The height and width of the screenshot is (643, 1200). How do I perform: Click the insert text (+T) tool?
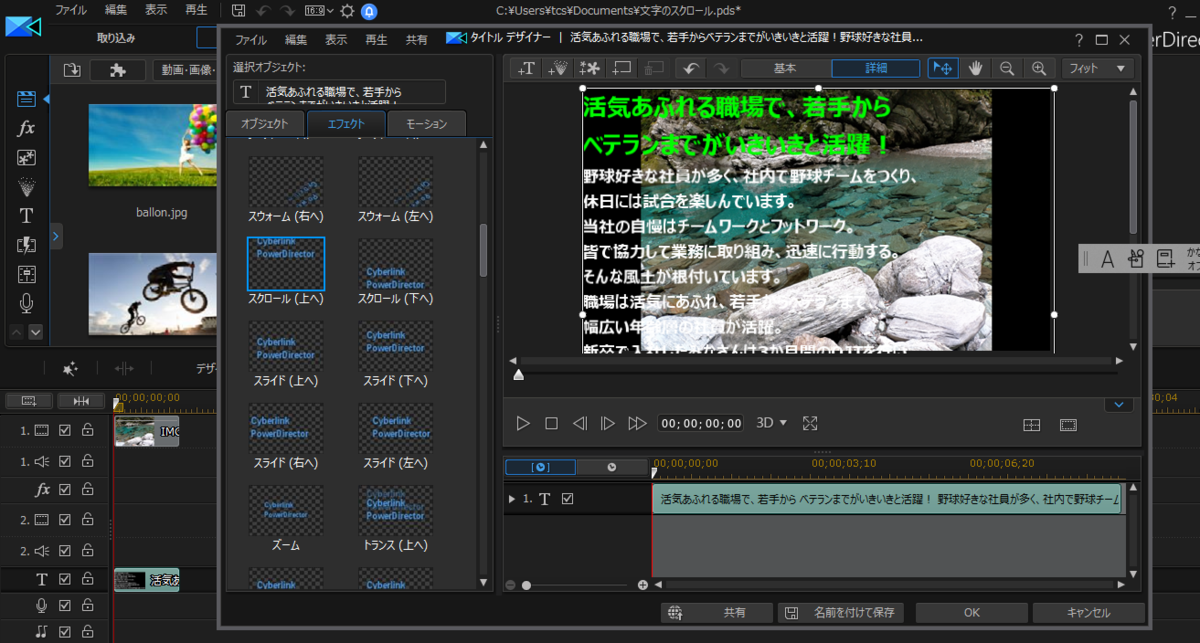(x=527, y=68)
